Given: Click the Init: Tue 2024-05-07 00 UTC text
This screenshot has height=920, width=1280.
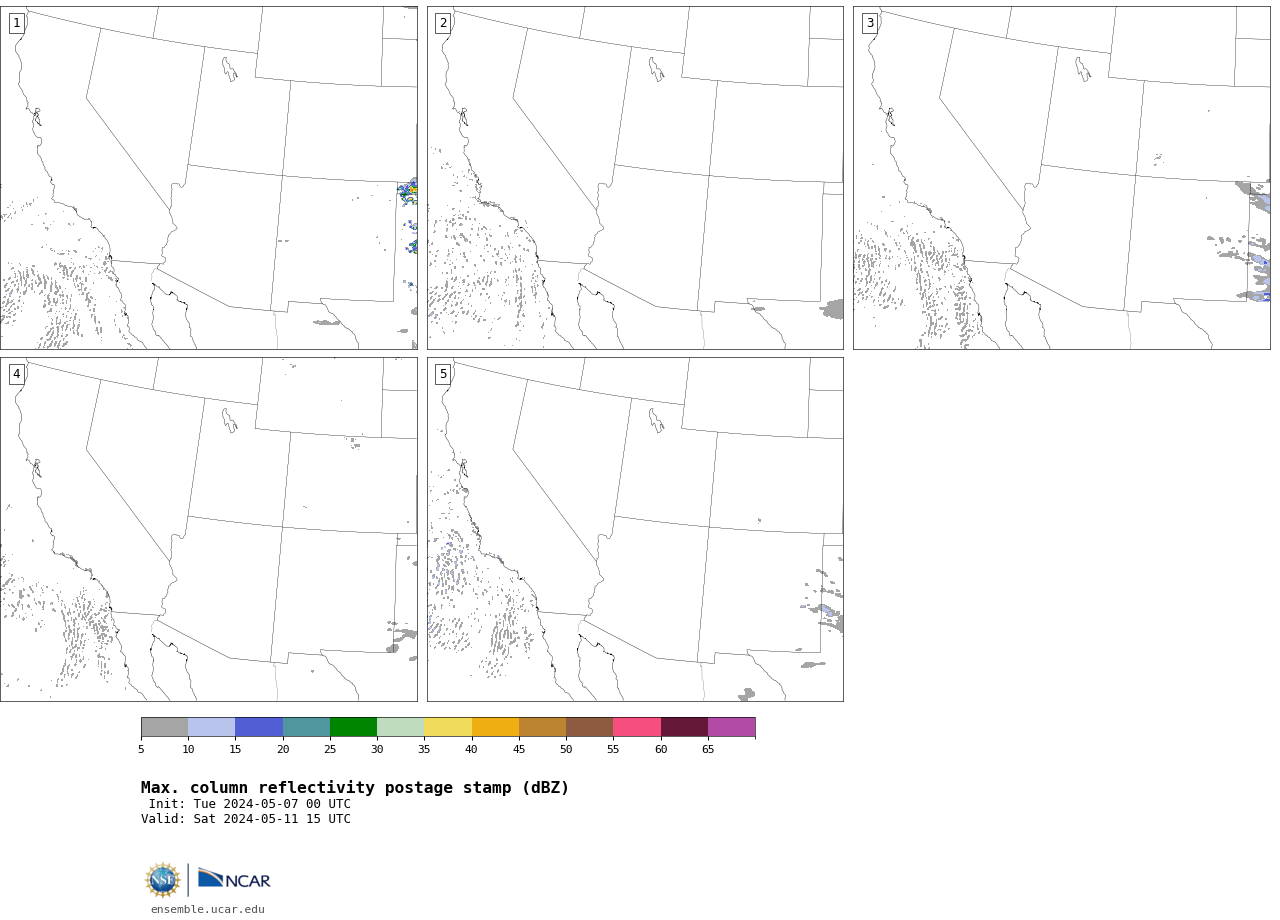Looking at the screenshot, I should pyautogui.click(x=250, y=804).
